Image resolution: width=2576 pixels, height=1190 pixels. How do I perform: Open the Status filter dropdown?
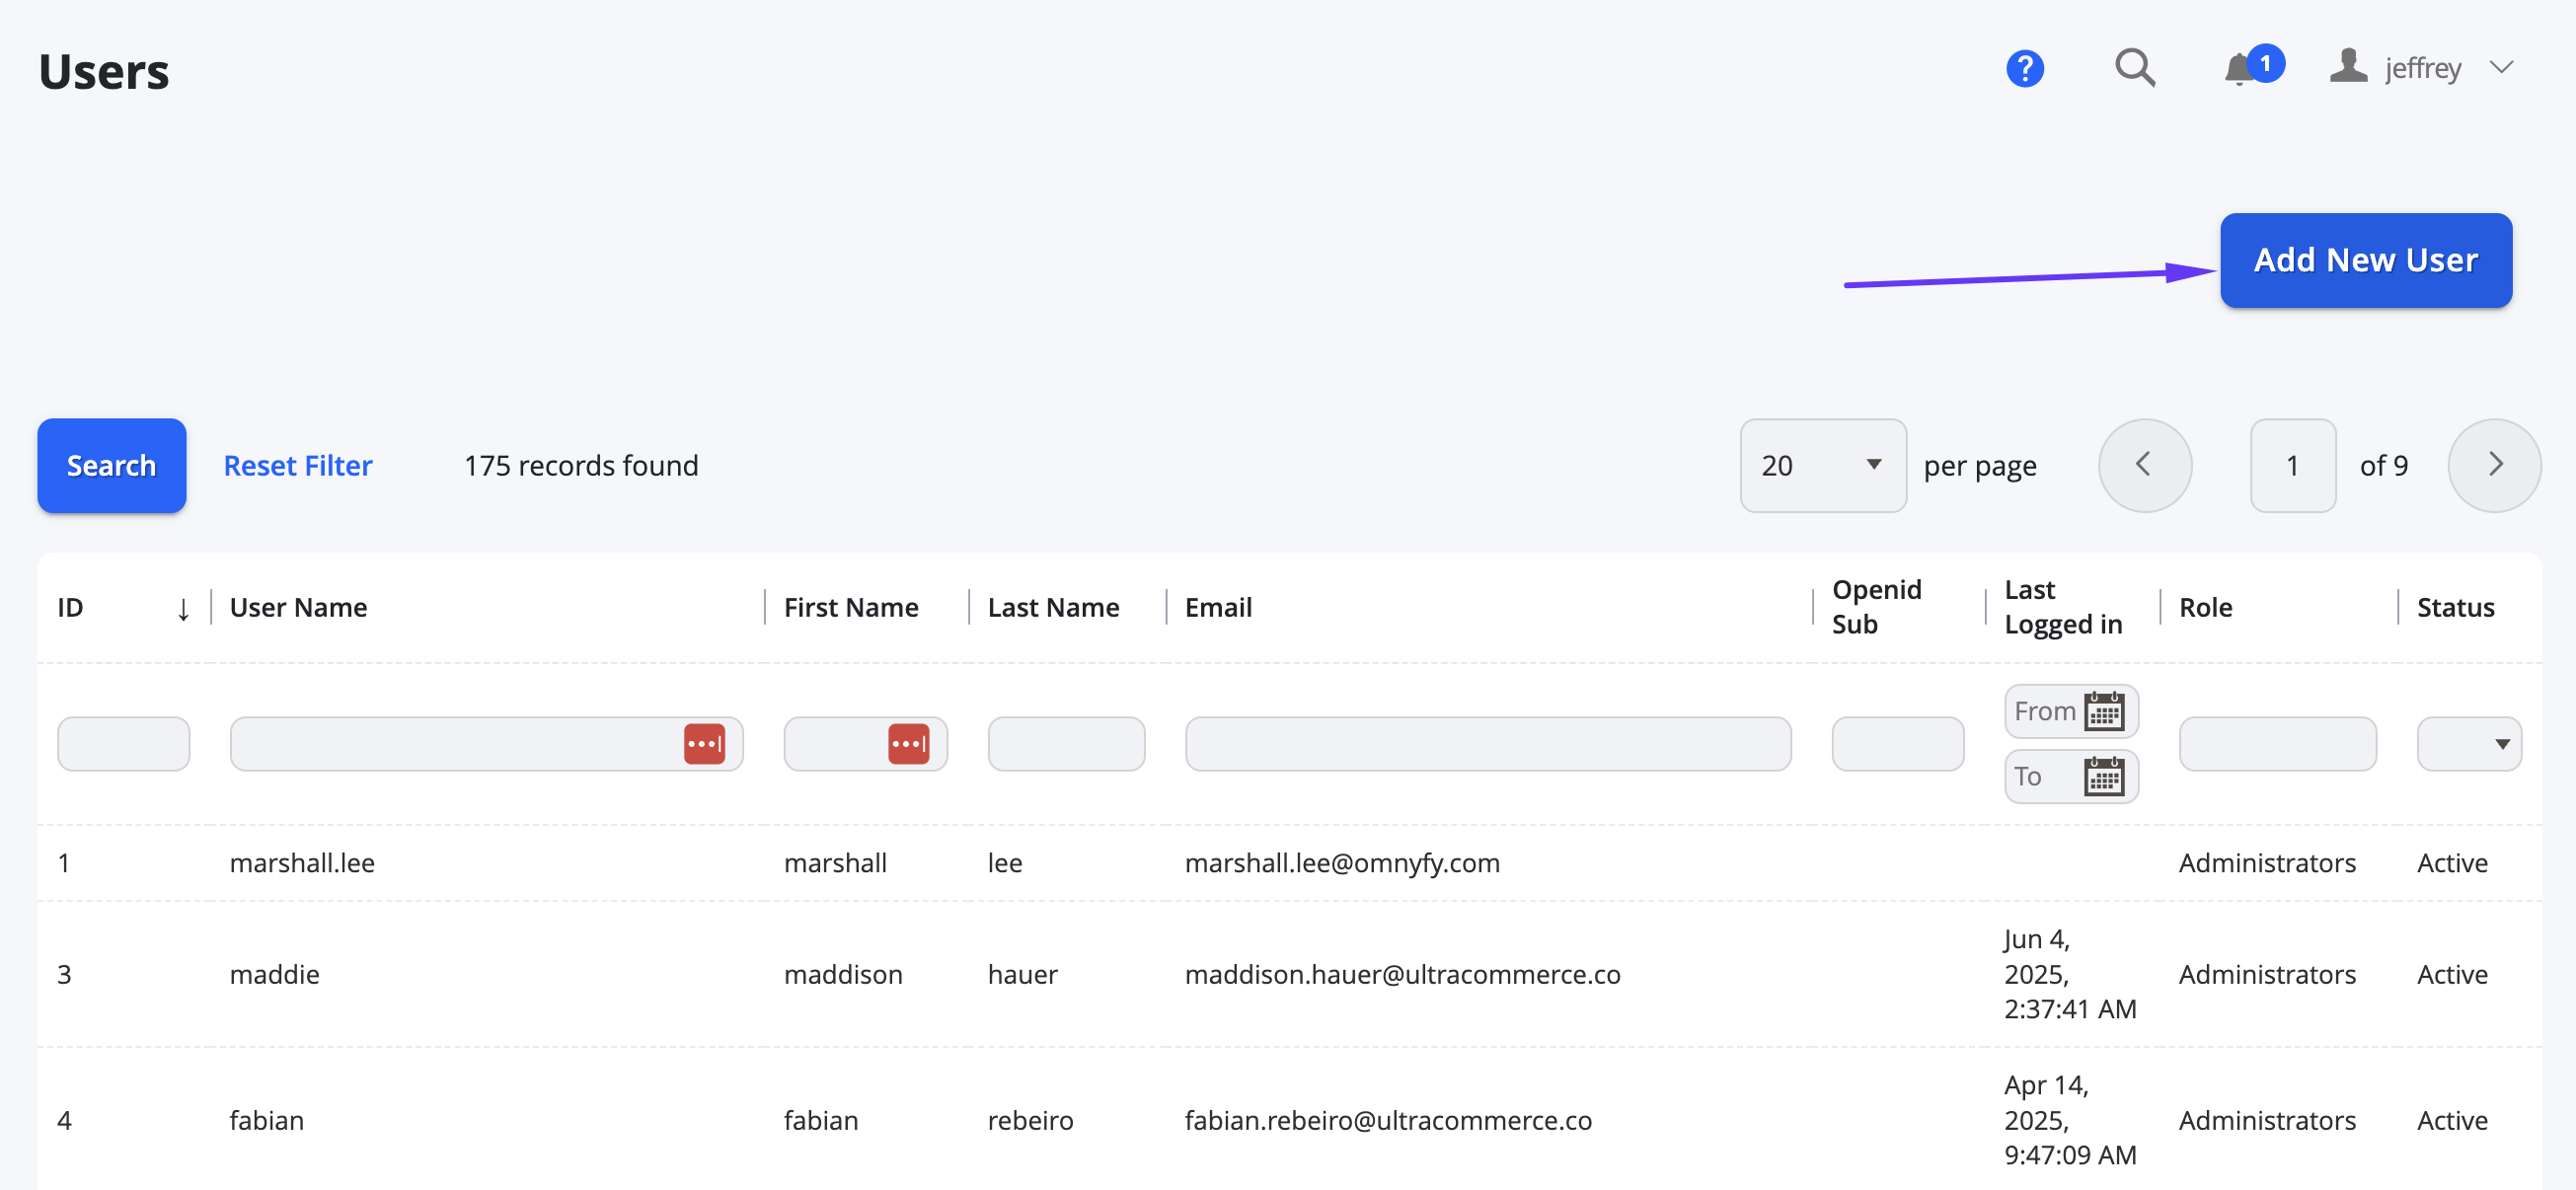(2468, 743)
